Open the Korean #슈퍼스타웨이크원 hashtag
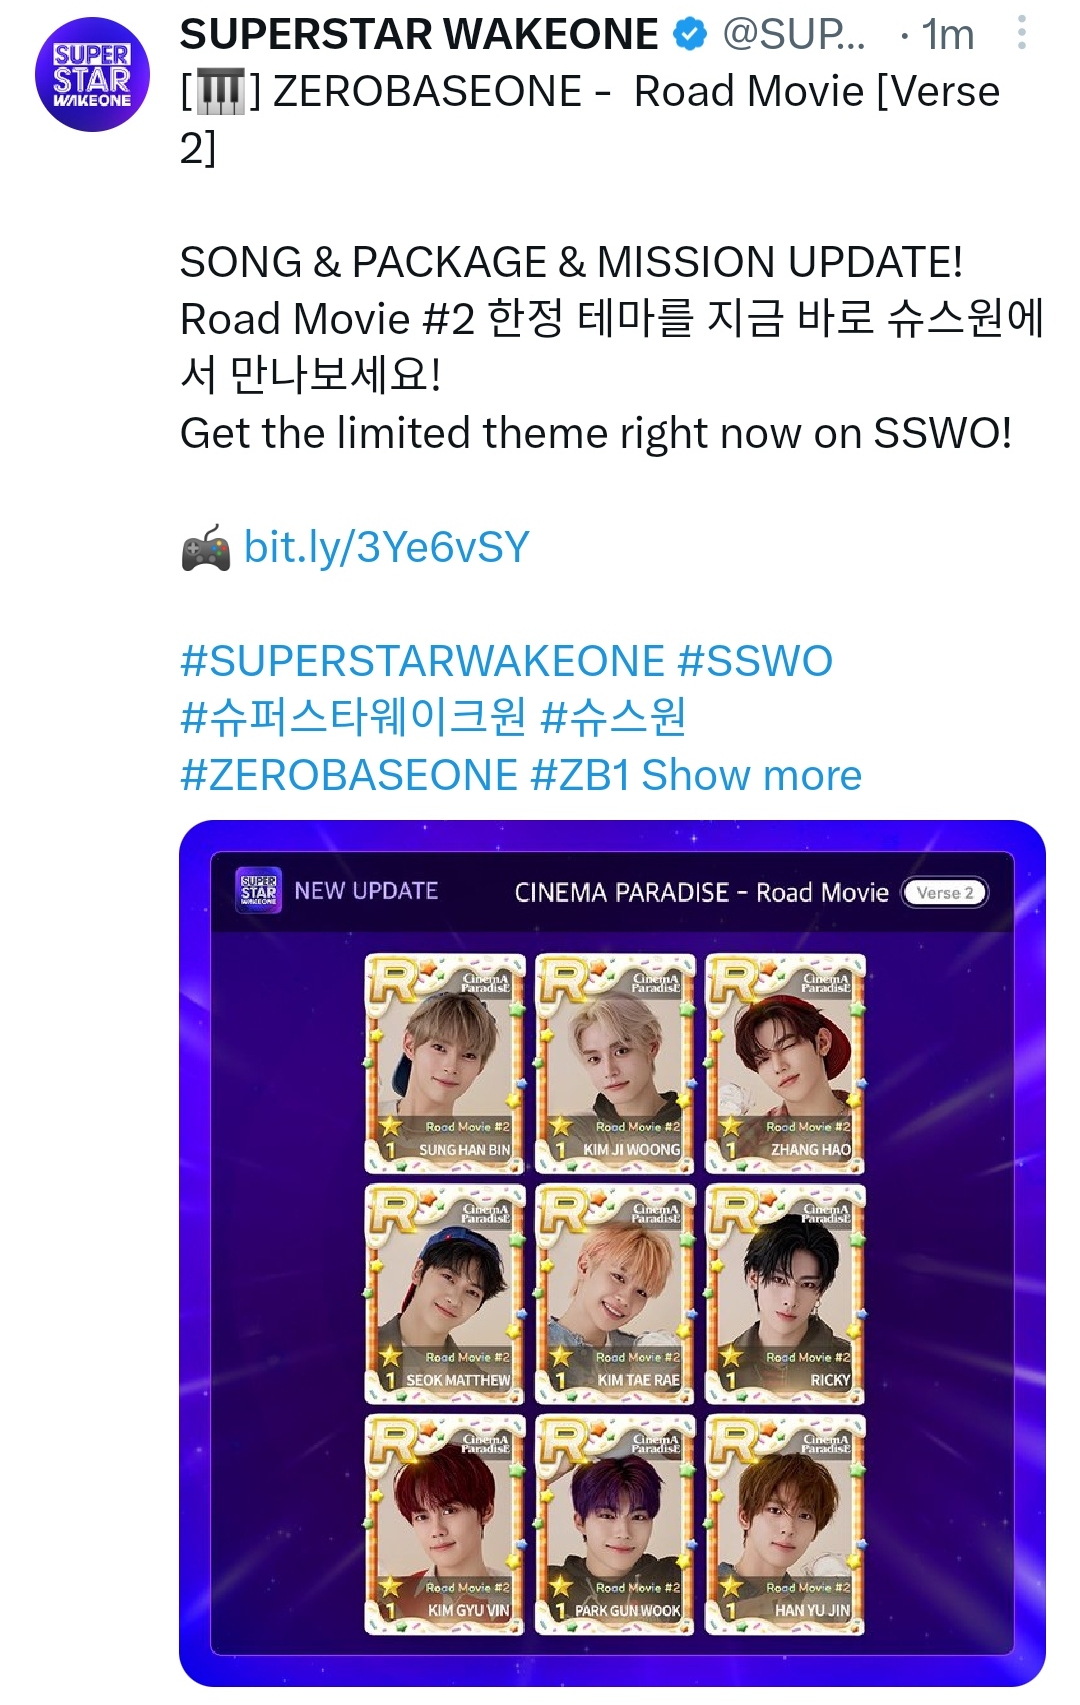The height and width of the screenshot is (1705, 1080). point(353,717)
